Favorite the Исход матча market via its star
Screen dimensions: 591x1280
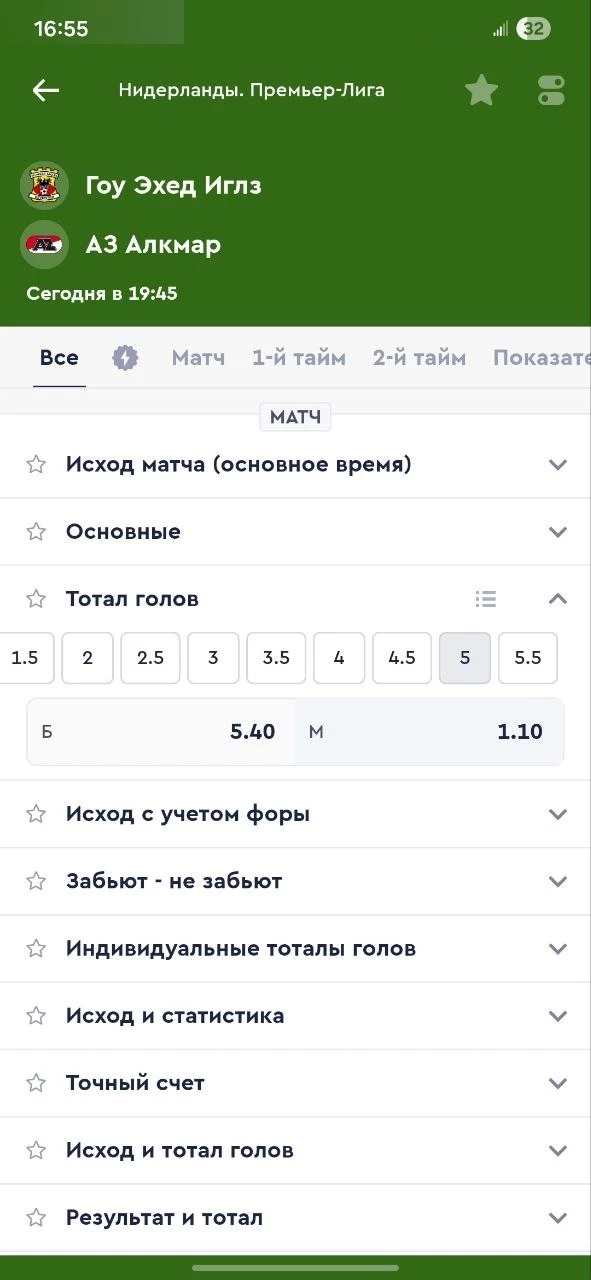(35, 463)
